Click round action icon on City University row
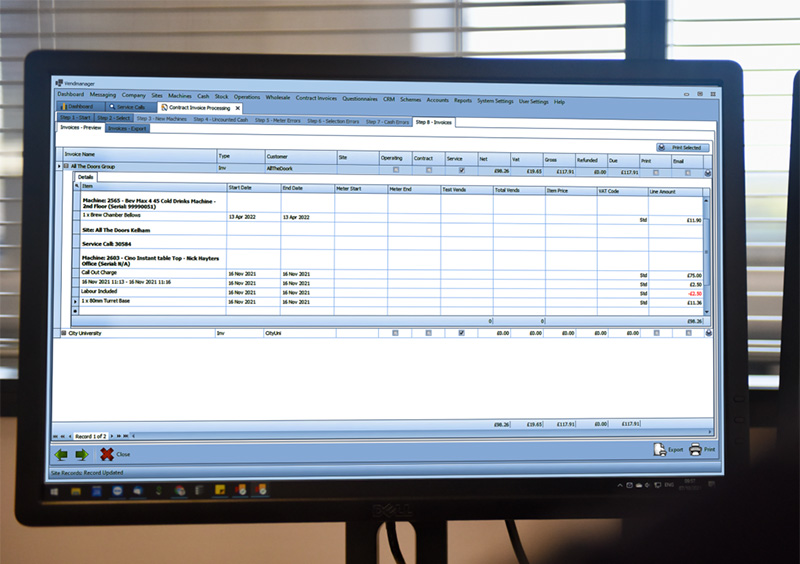800x564 pixels. click(708, 333)
